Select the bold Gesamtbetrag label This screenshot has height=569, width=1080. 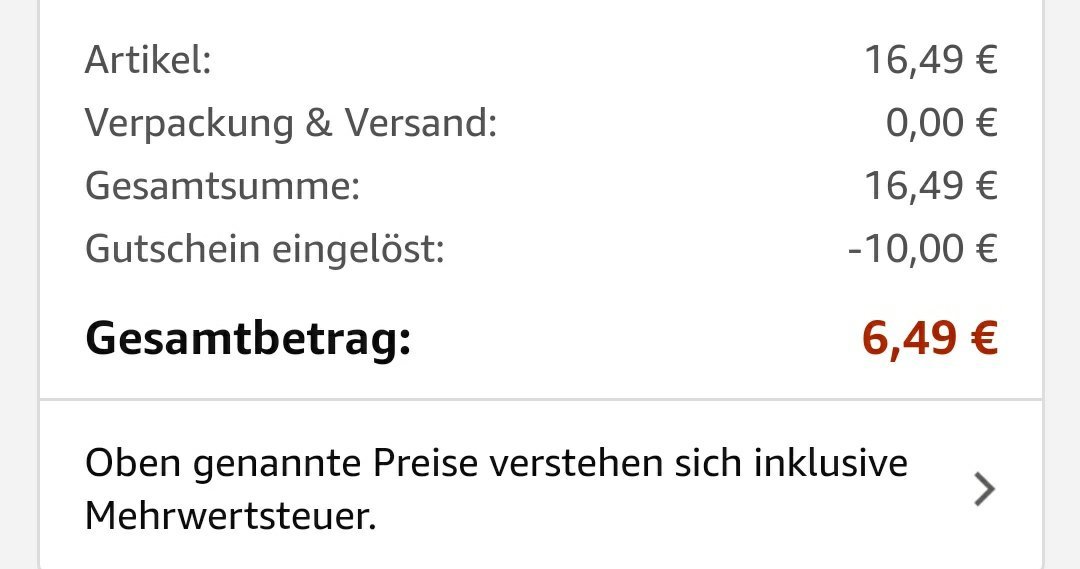pos(248,339)
